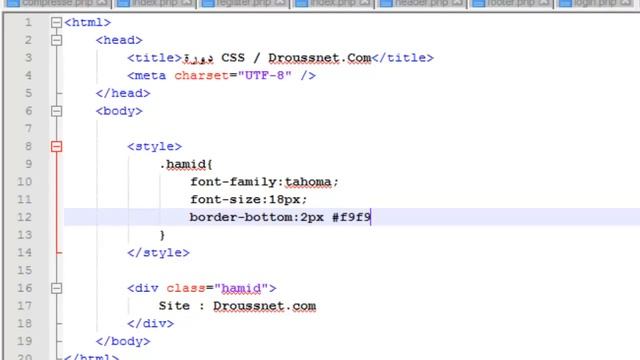
Task: Click the 'class' attribute in the div
Action: pyautogui.click(x=186, y=288)
